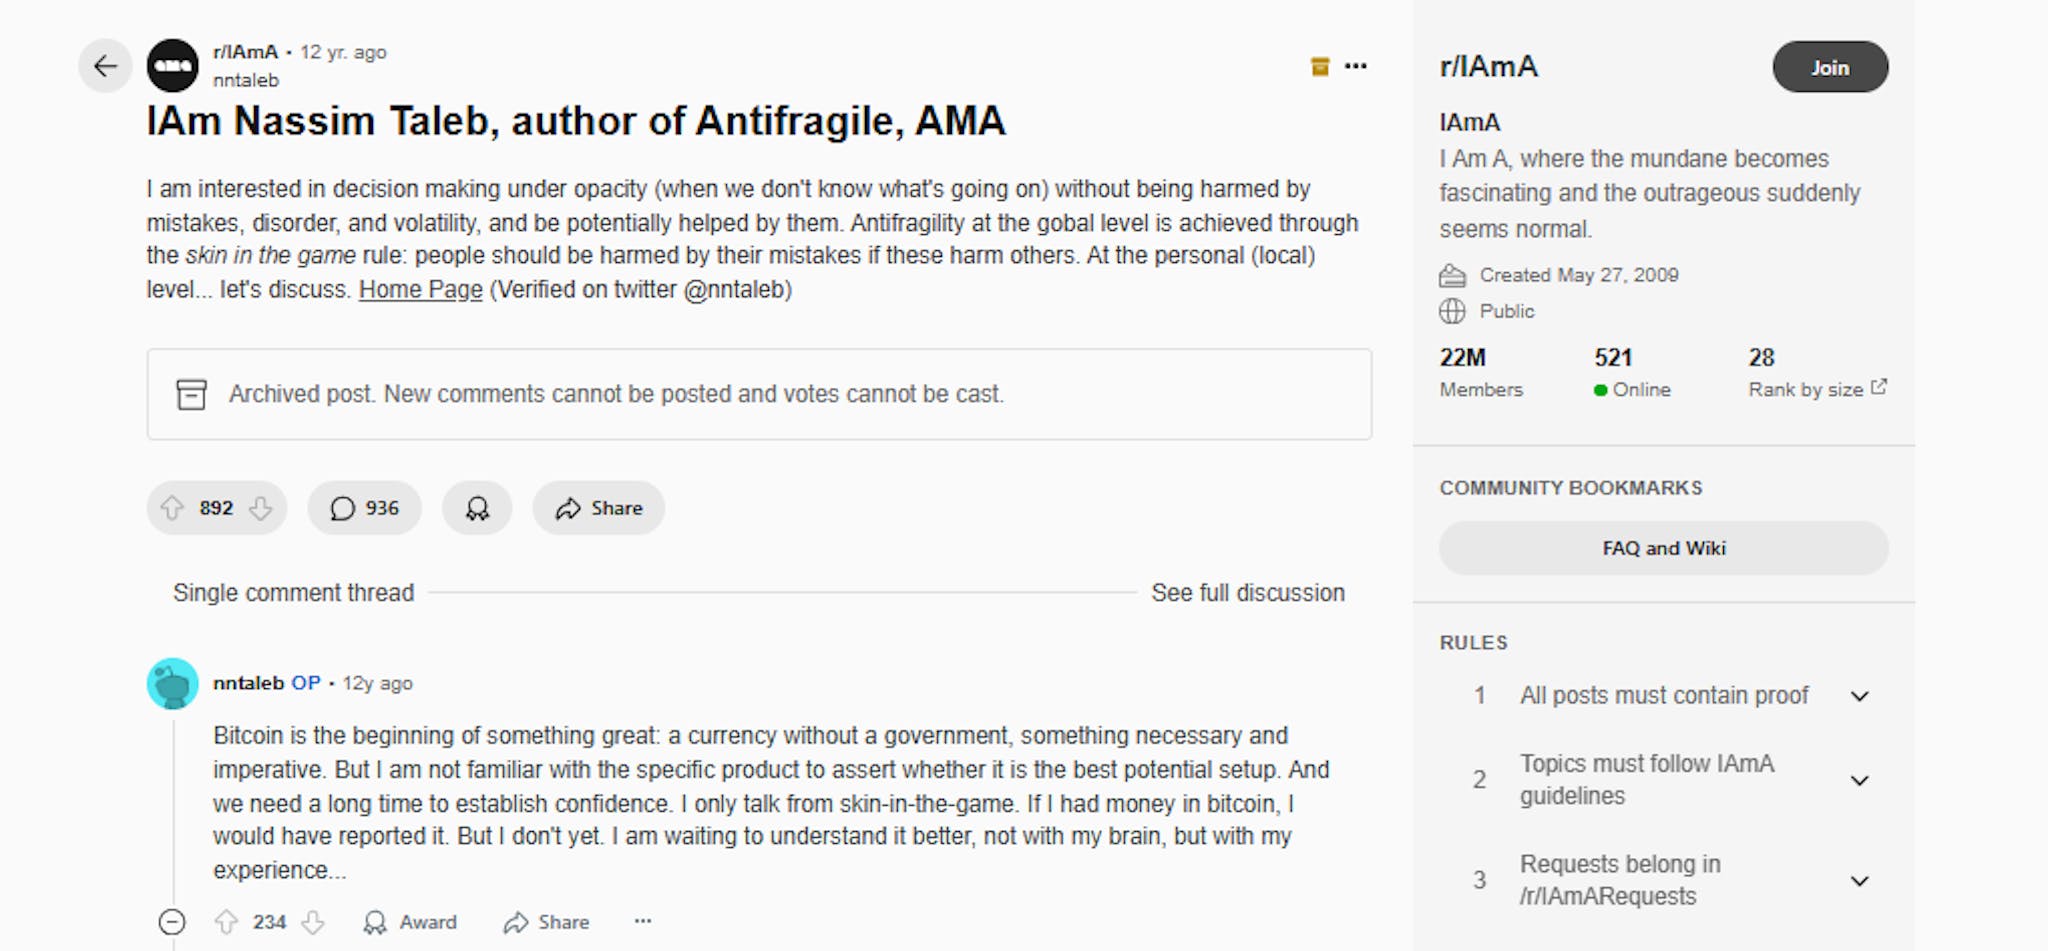Open the comment's more options menu

click(x=643, y=921)
